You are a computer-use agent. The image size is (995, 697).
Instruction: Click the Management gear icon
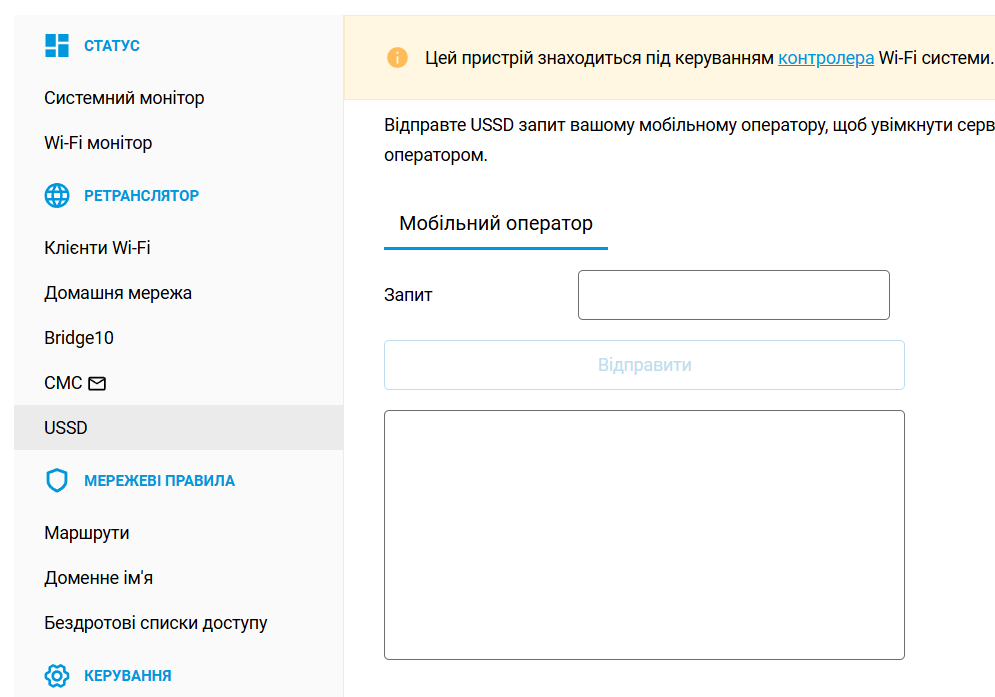tap(57, 675)
